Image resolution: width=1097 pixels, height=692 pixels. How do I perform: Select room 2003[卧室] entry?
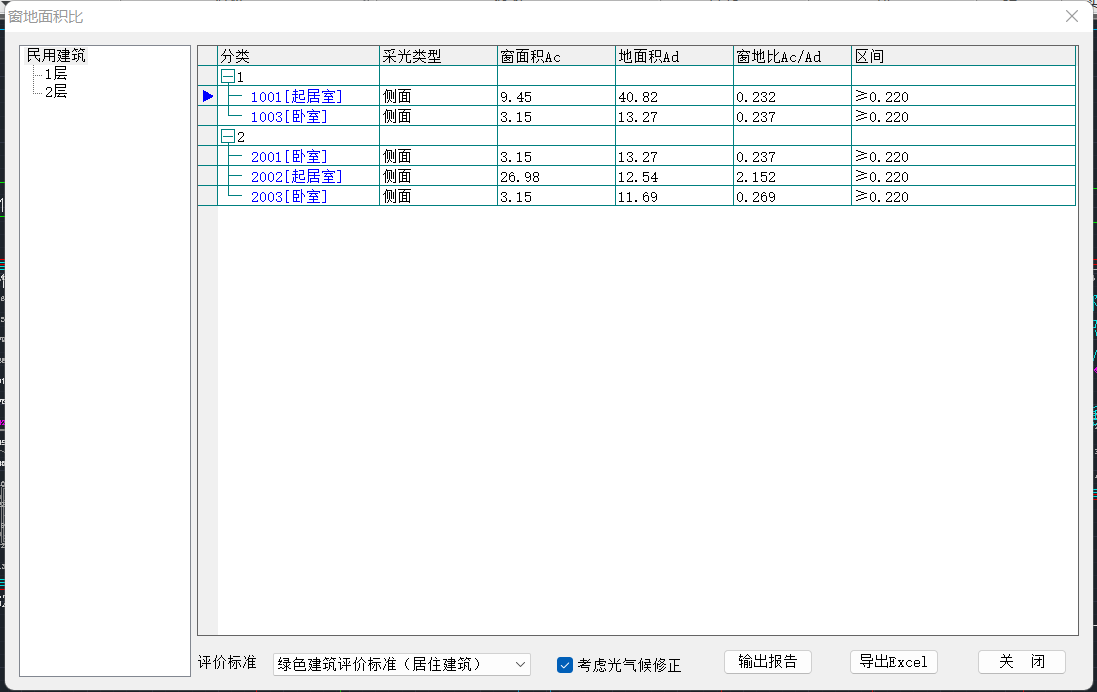coord(289,197)
